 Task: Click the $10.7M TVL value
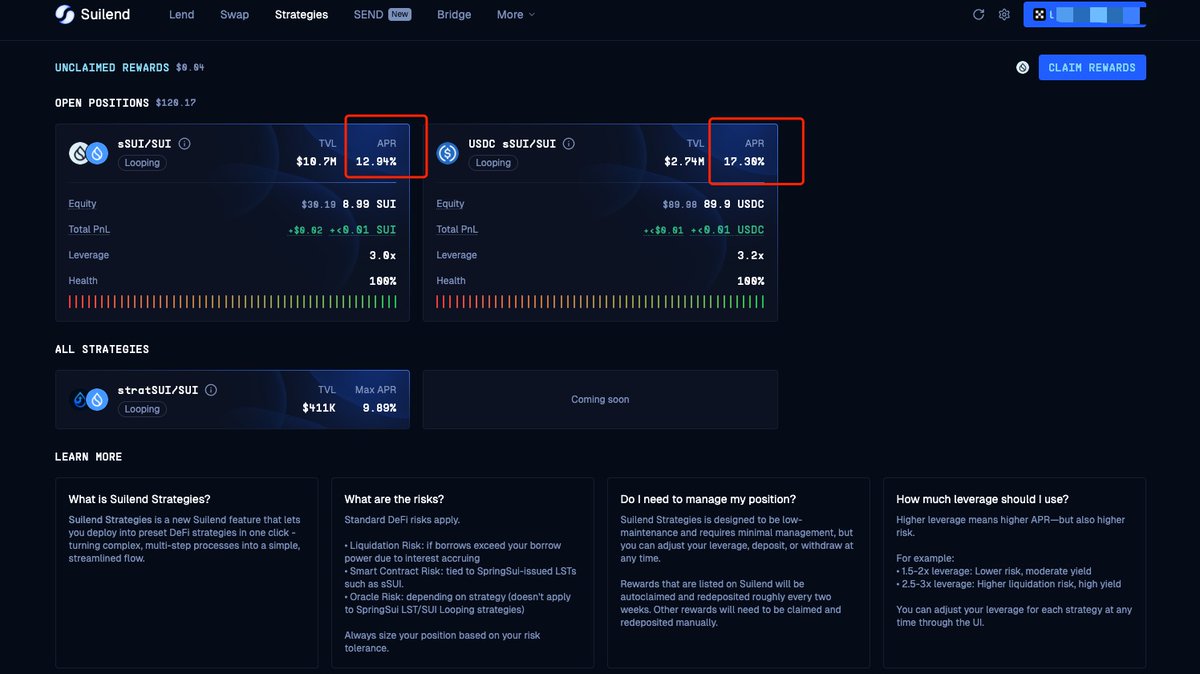coord(316,162)
